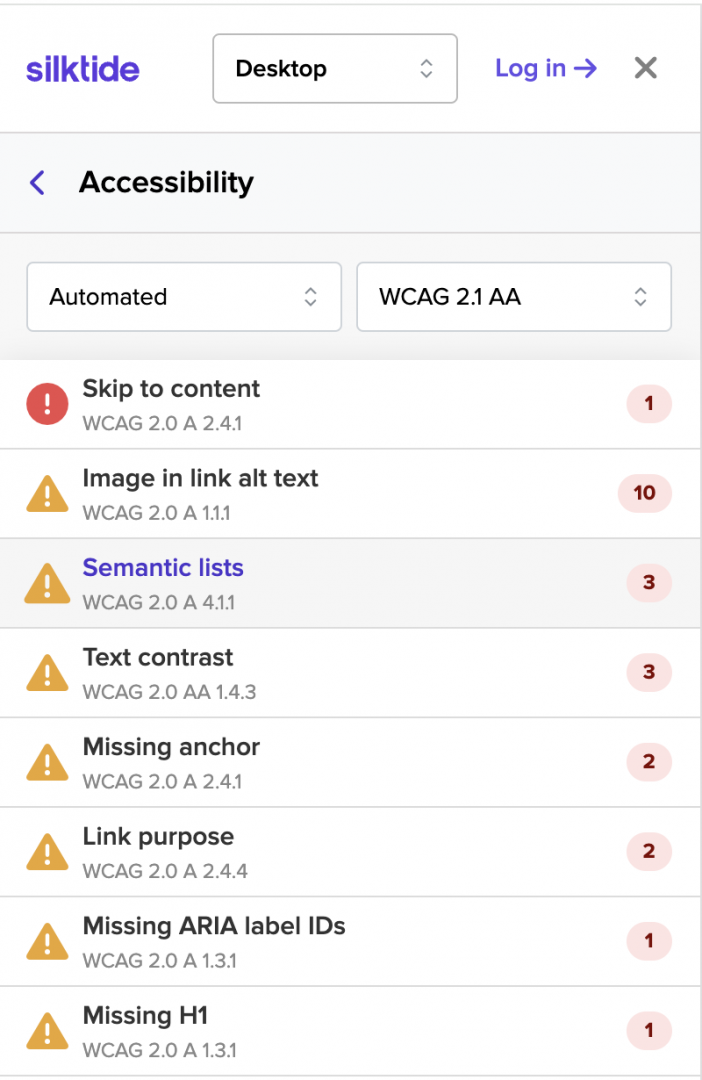Close the Silktide panel
702x1080 pixels.
pyautogui.click(x=645, y=68)
